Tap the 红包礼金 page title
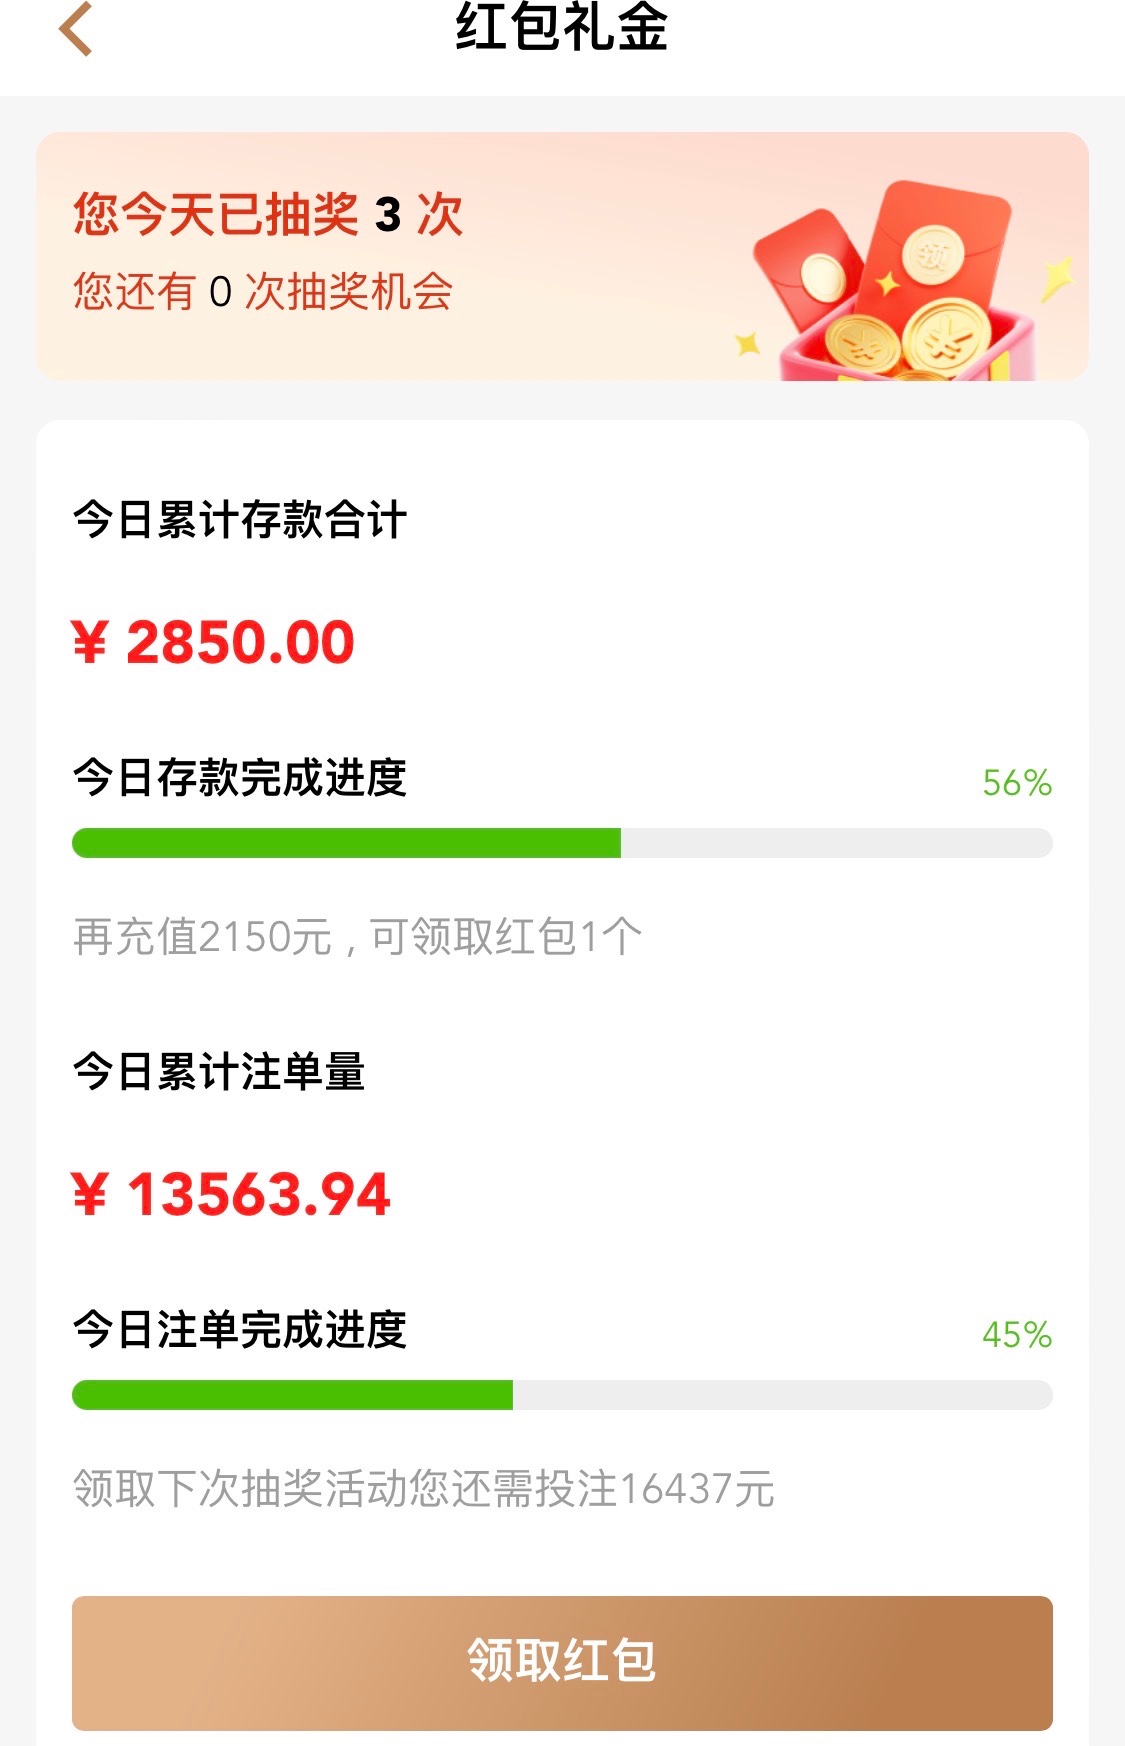Screen dimensions: 1125x1746 (x=562, y=26)
